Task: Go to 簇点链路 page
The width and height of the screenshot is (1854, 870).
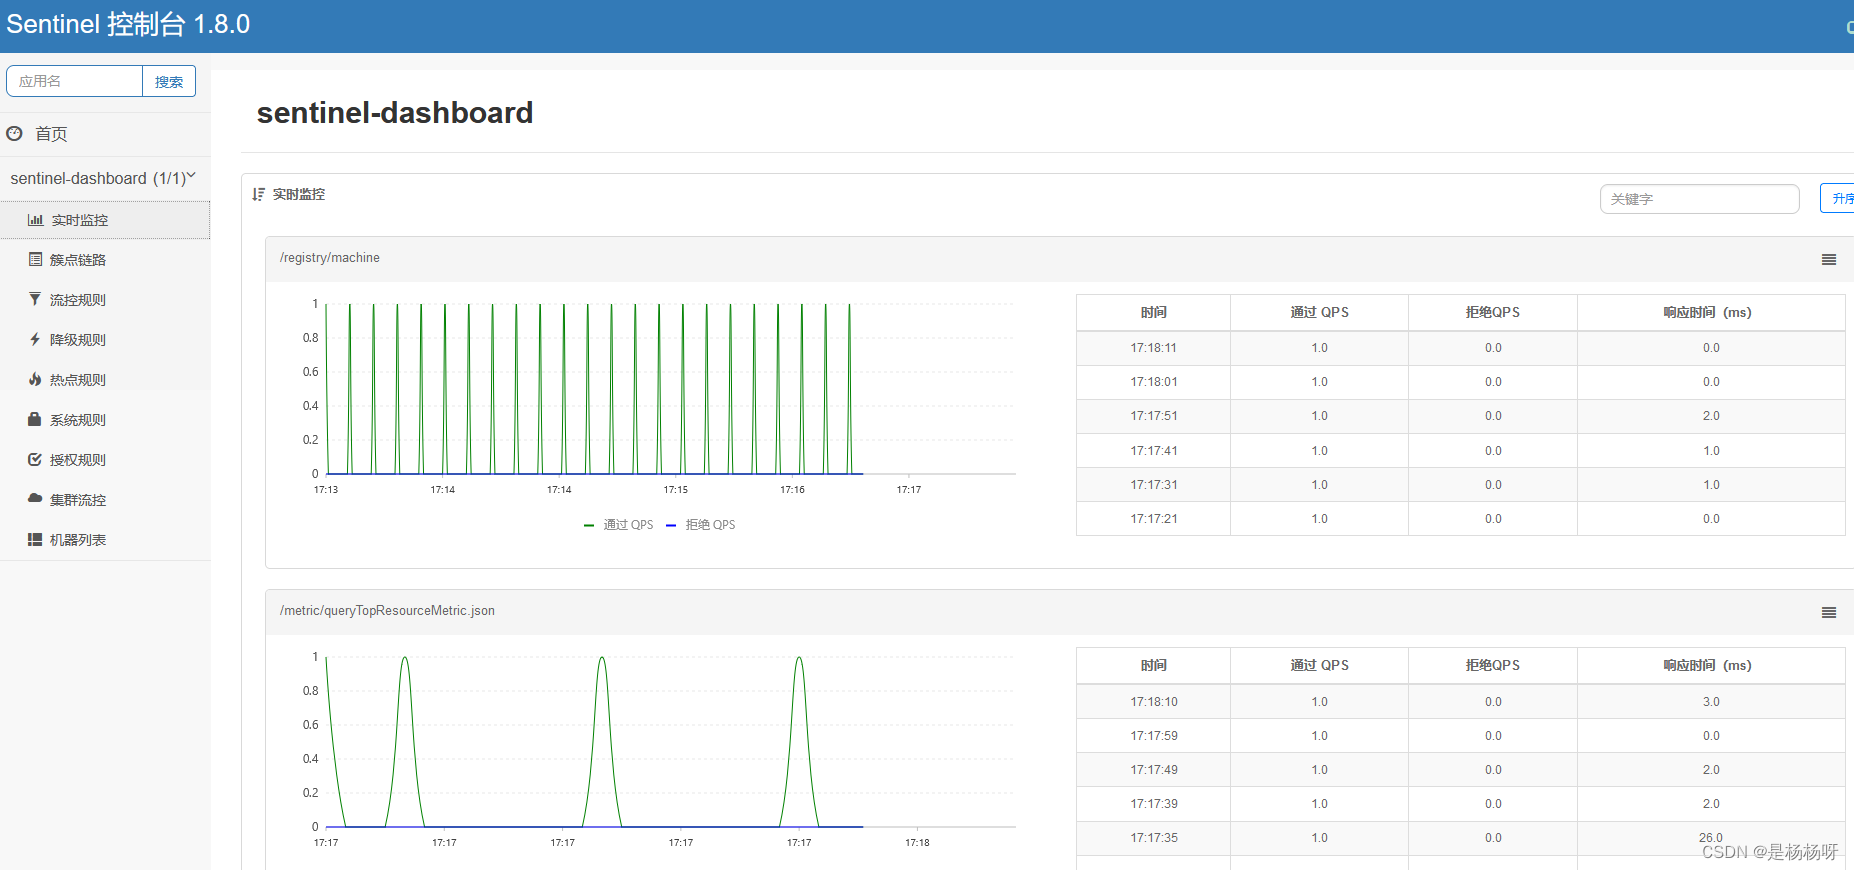Action: 105,260
